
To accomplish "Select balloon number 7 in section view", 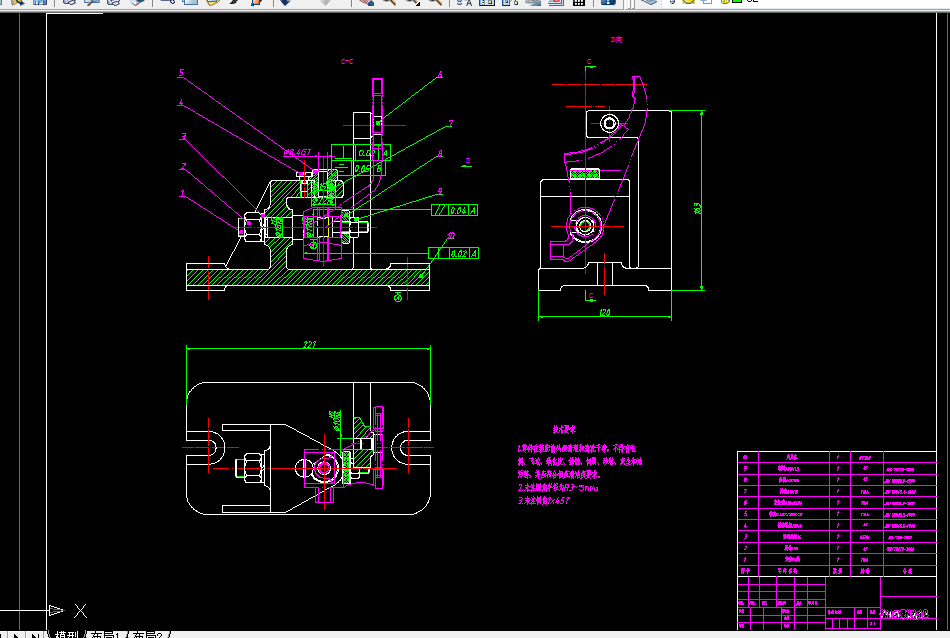I will tap(450, 124).
